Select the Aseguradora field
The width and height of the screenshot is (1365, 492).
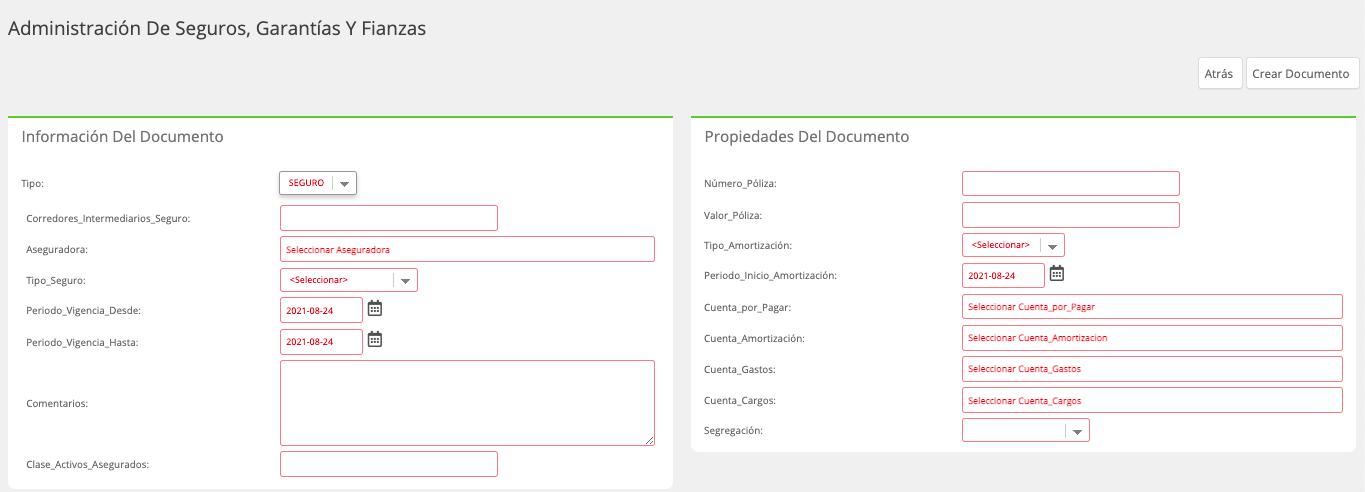point(467,249)
